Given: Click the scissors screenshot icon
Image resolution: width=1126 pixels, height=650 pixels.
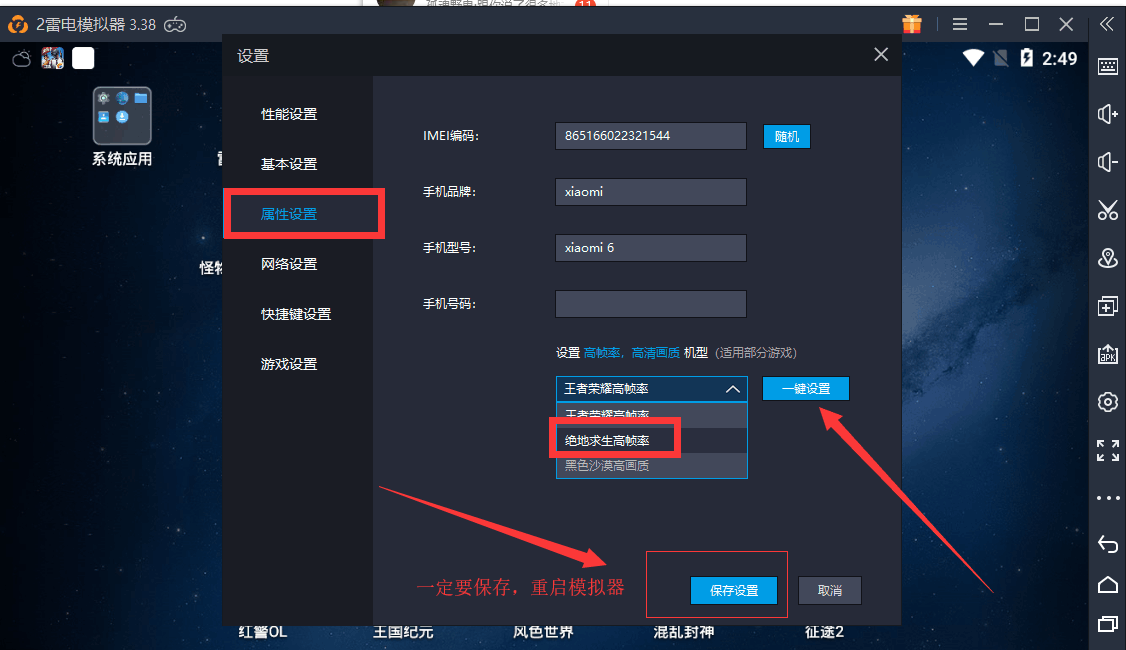Looking at the screenshot, I should [x=1107, y=210].
